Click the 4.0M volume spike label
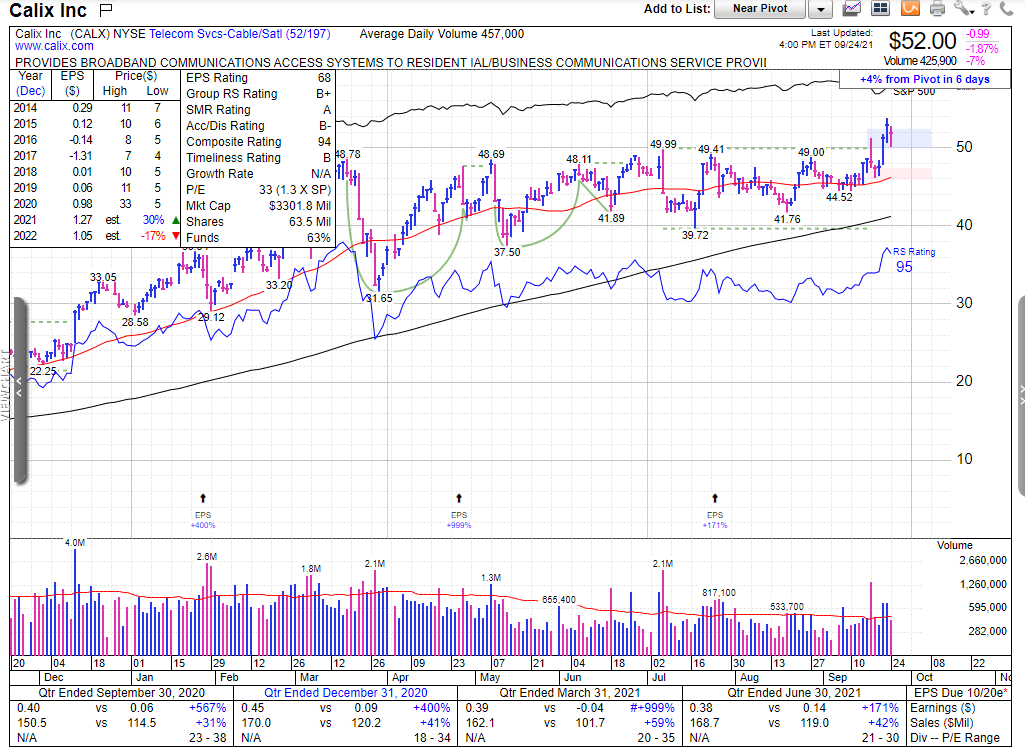Screen dimensions: 1025x752 (x=75, y=543)
